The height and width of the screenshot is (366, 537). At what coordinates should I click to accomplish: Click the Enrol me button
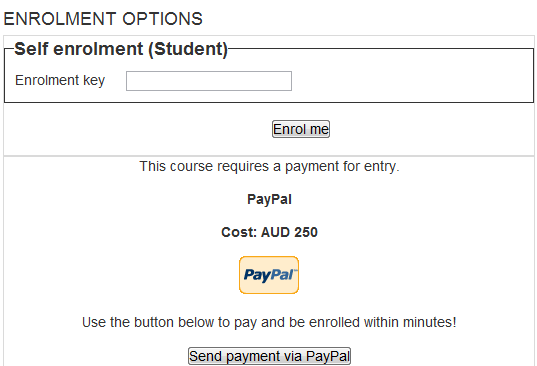[301, 129]
